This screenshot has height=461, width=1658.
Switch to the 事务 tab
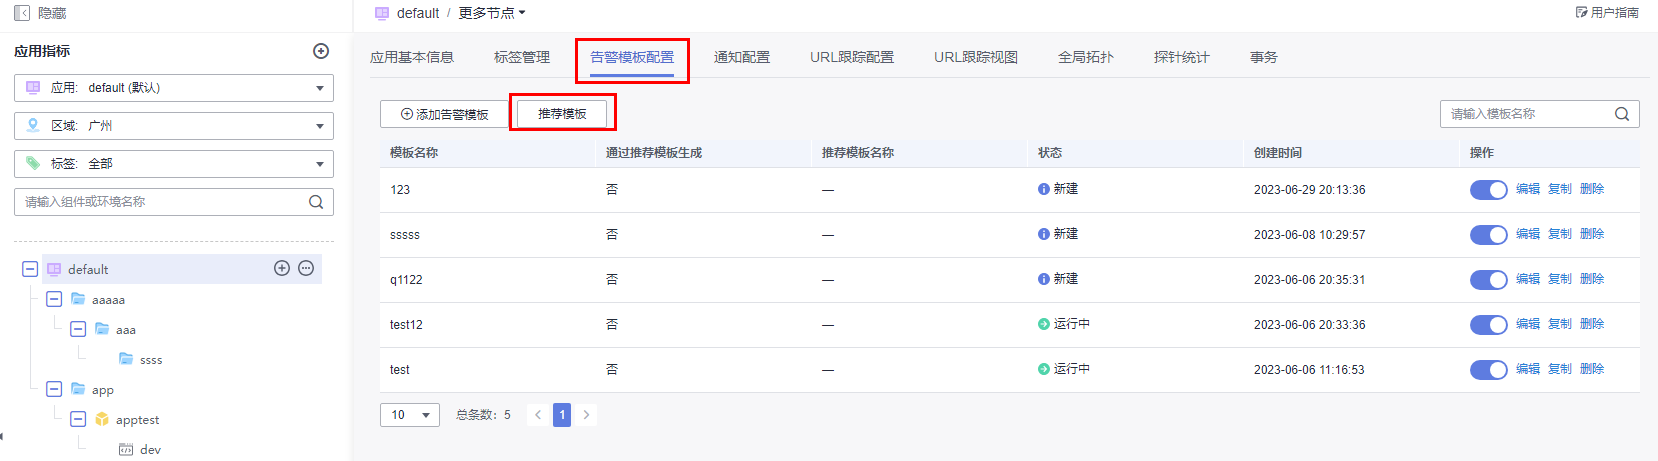point(1264,57)
